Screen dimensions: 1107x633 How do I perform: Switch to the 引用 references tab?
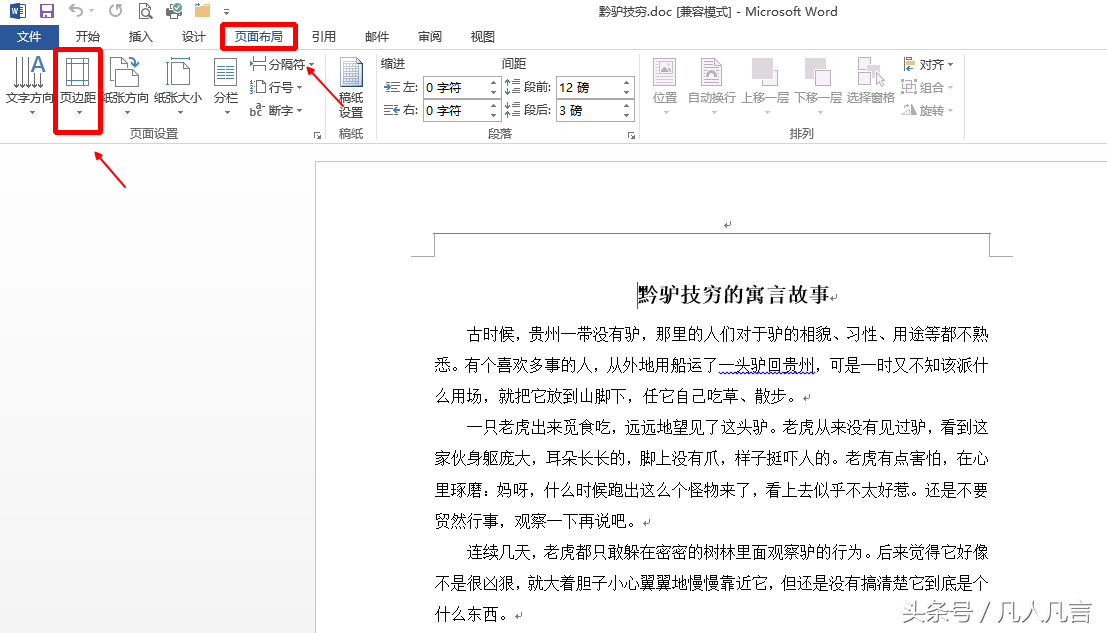click(x=324, y=37)
